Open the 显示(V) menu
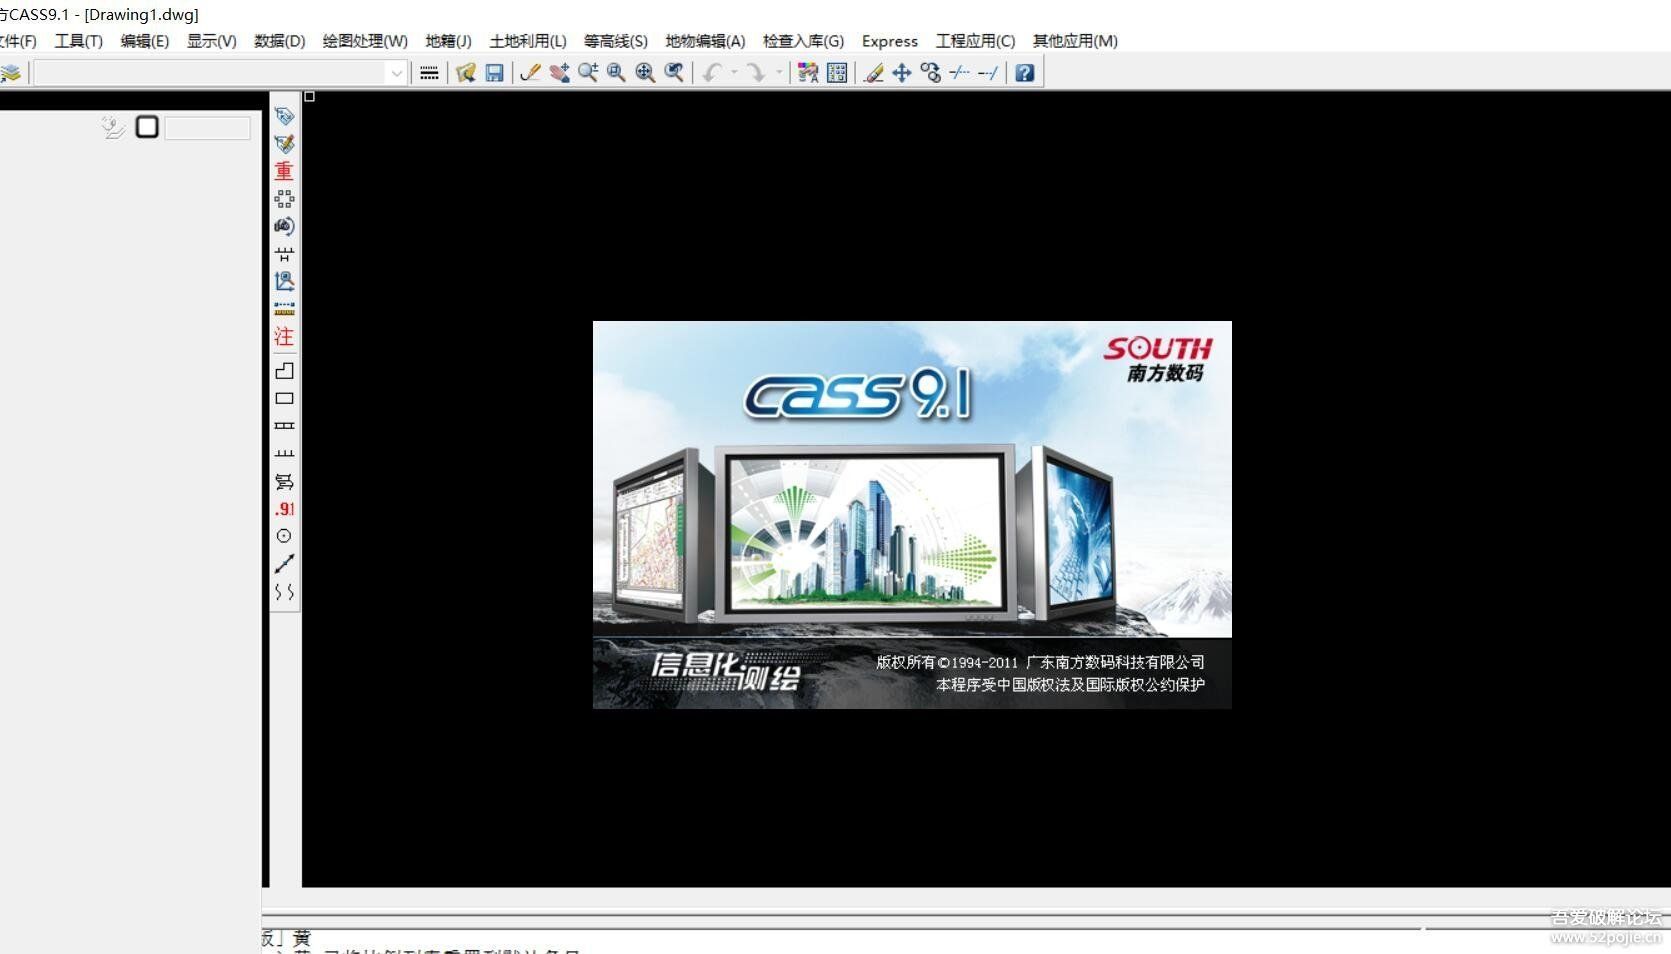1671x954 pixels. tap(212, 41)
